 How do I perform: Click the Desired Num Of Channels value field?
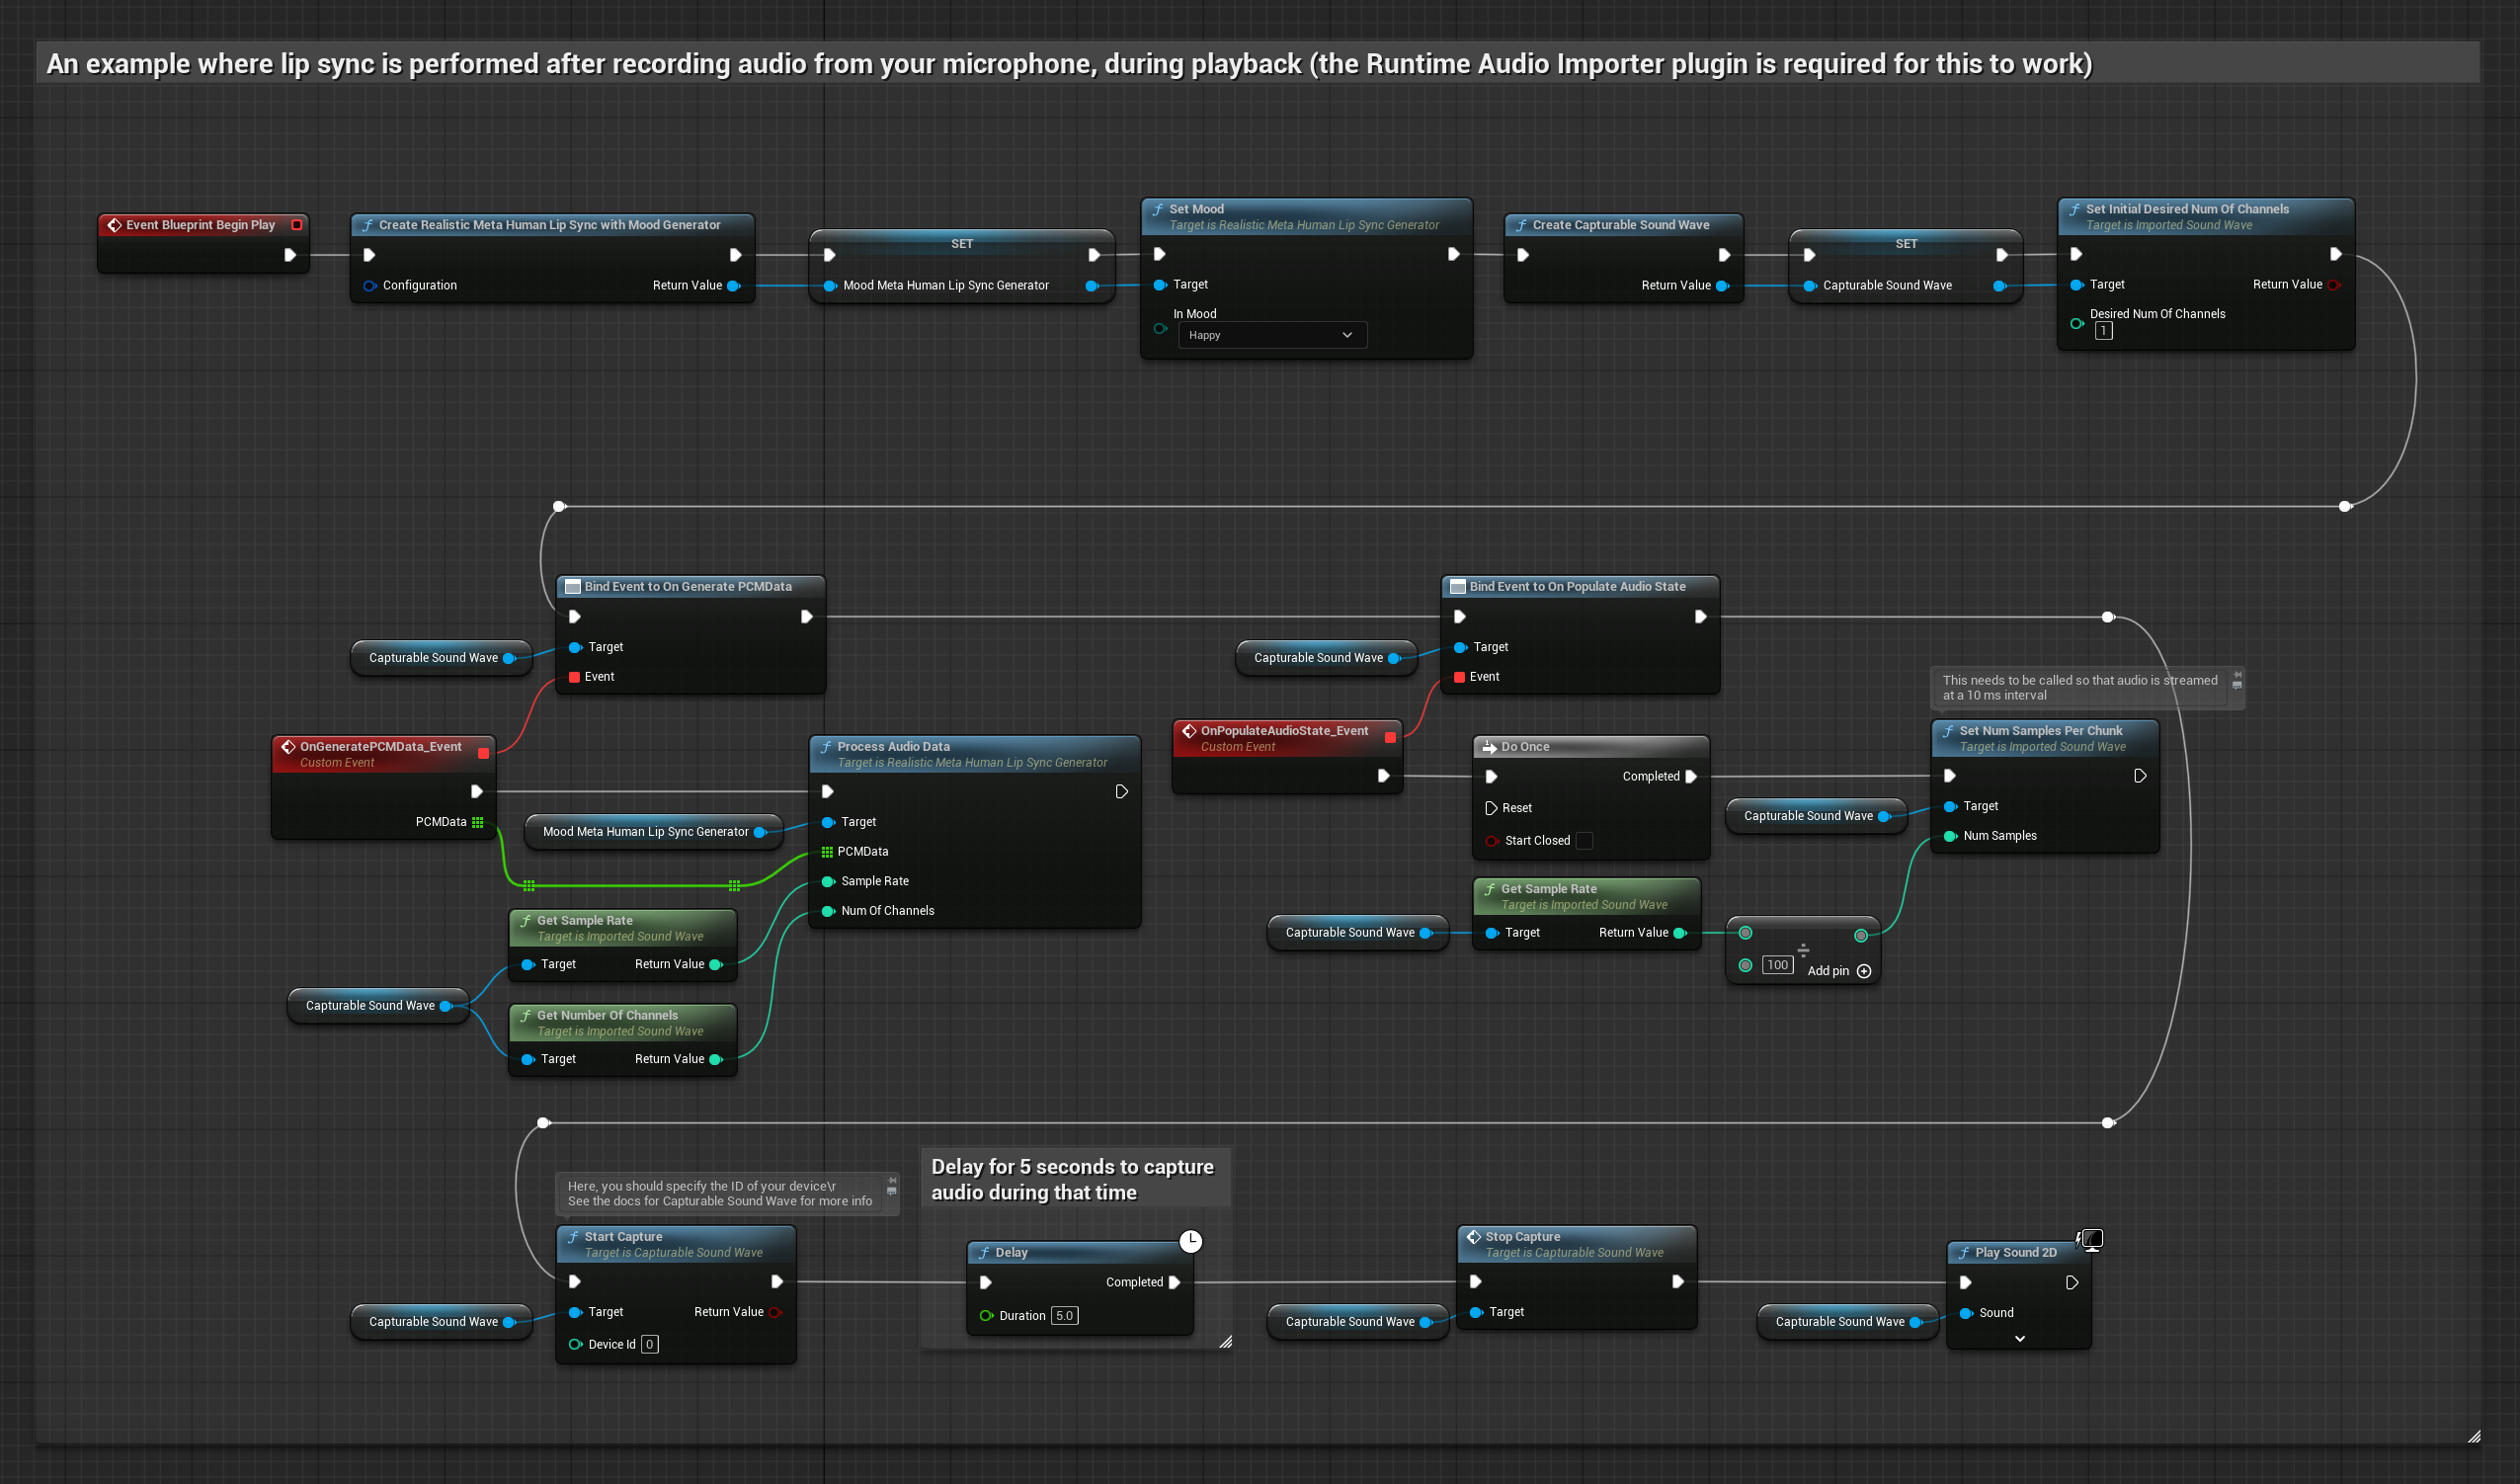coord(2103,331)
